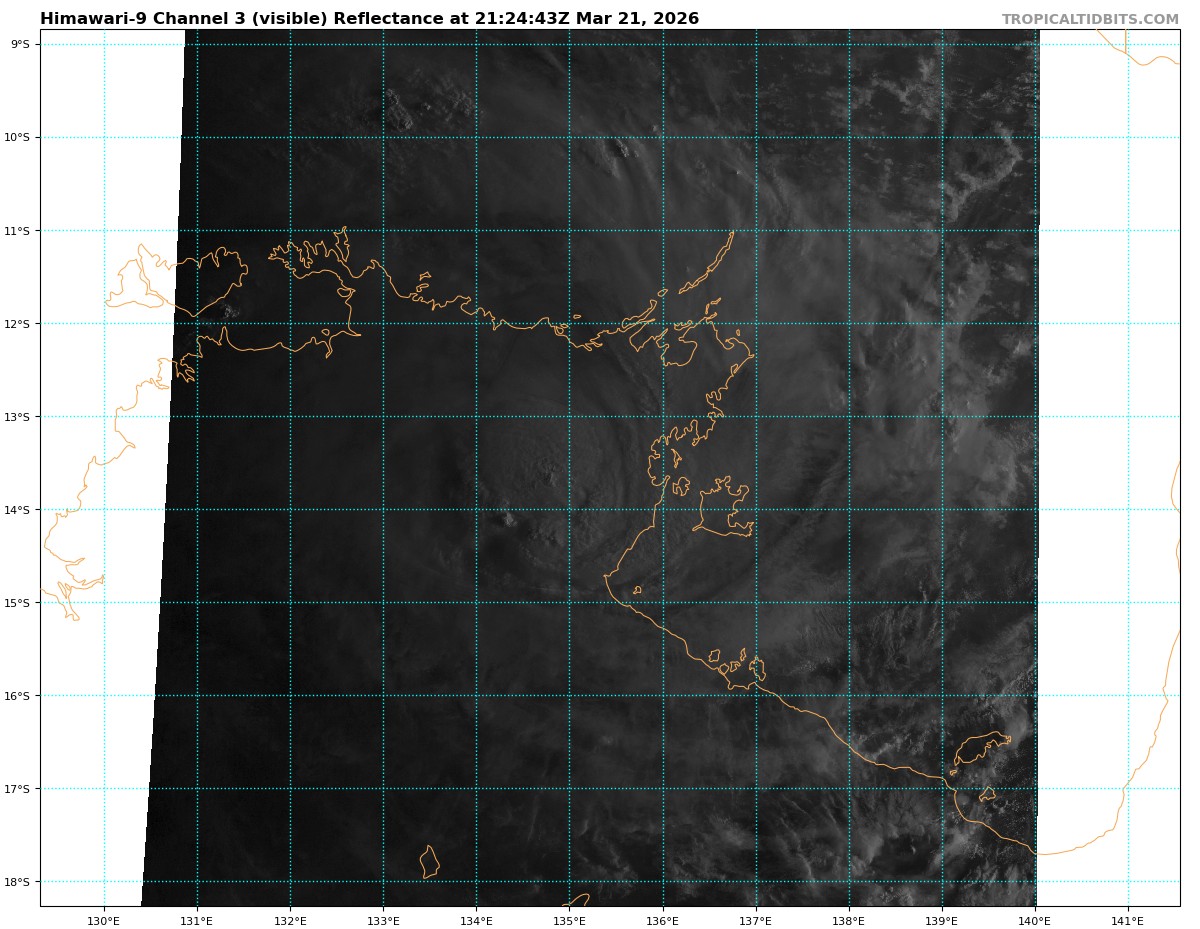Select the 14°S latitude axis label

(18, 510)
